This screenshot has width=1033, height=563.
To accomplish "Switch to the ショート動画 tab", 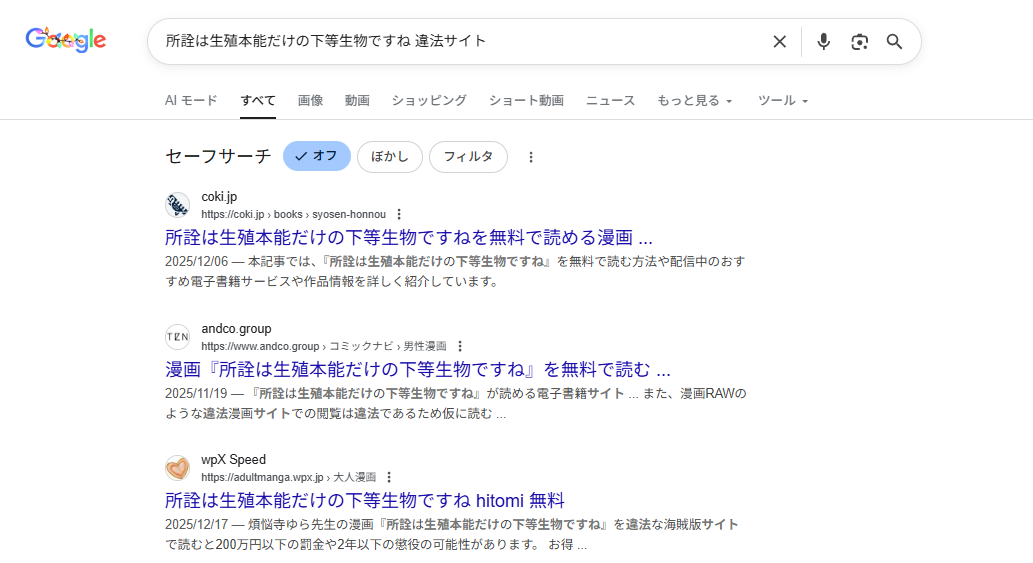I will 526,101.
